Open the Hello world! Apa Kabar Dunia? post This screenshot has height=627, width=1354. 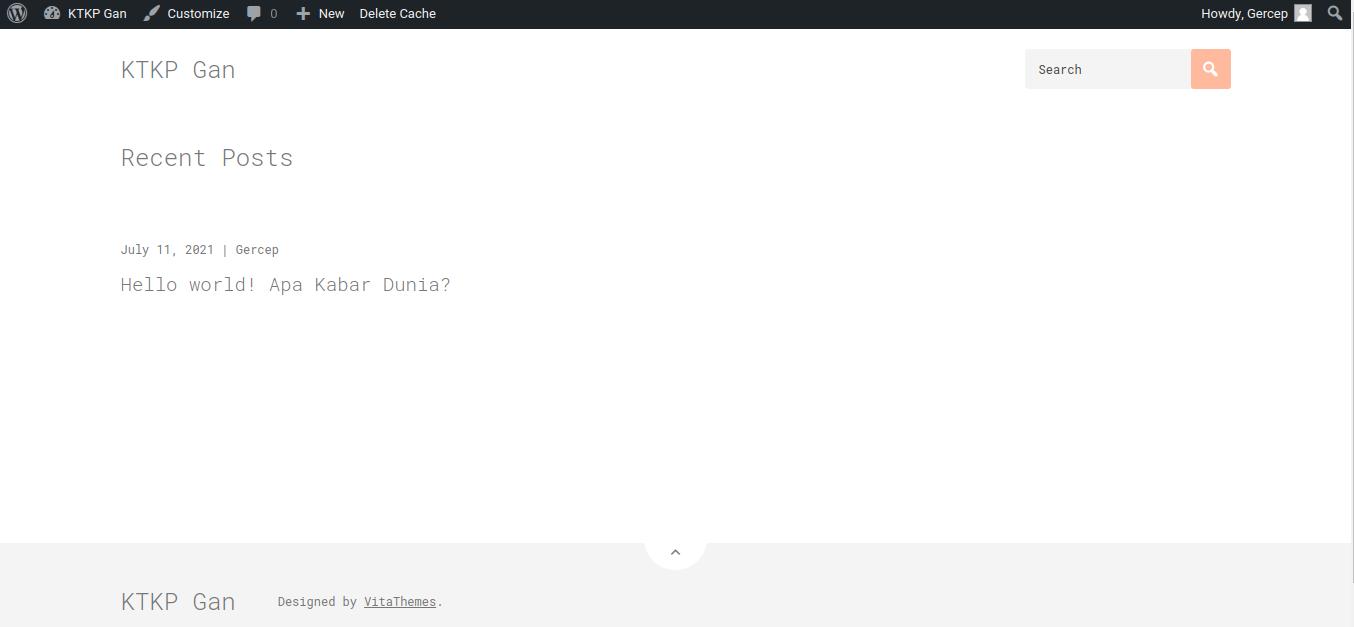285,285
